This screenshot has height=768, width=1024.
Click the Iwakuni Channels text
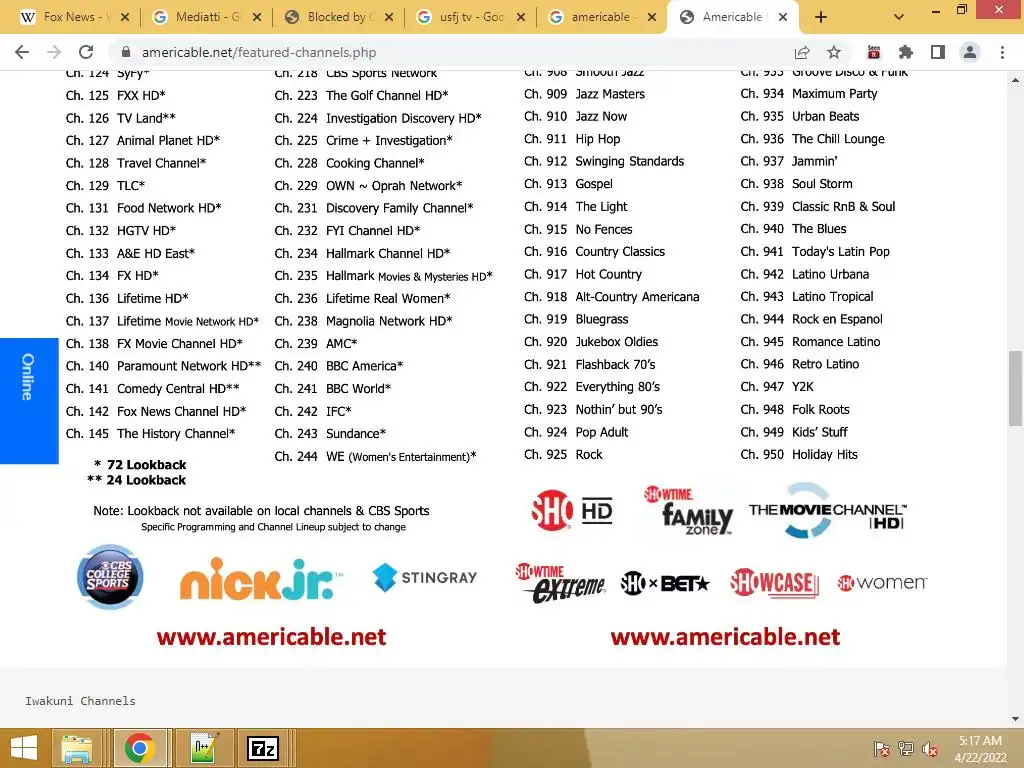(x=80, y=701)
